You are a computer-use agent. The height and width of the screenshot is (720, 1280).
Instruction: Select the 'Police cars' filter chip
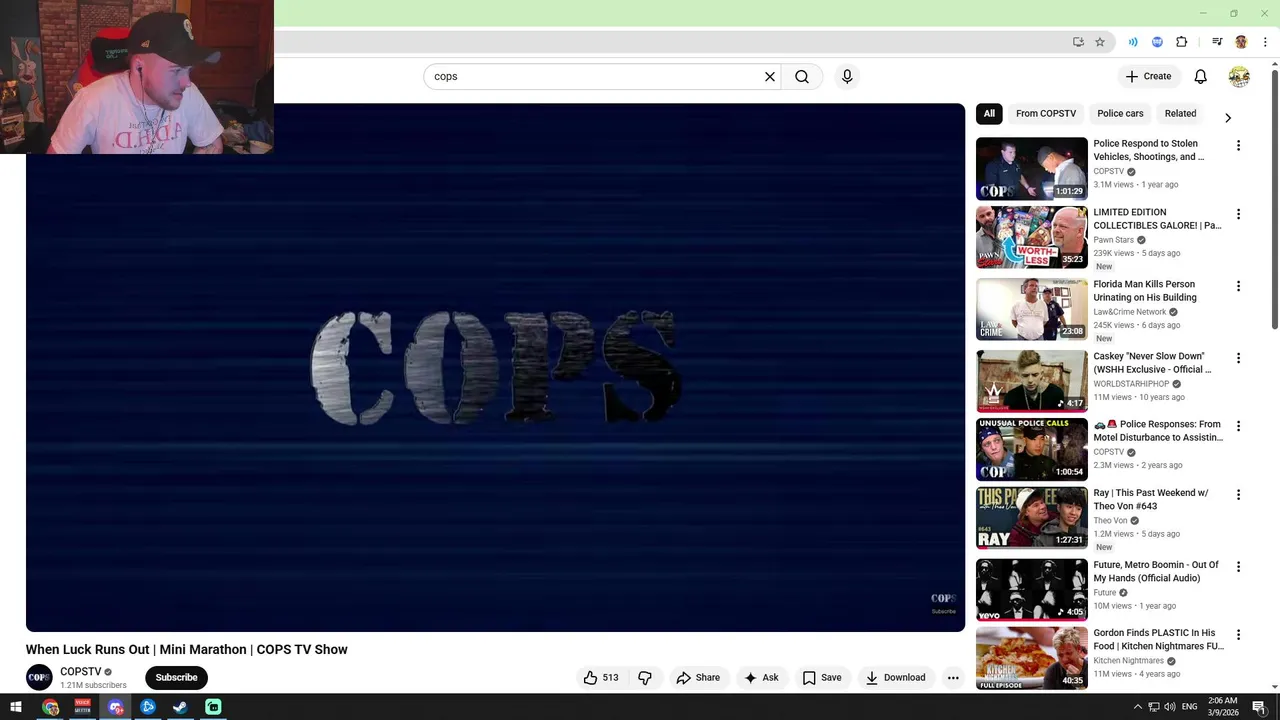(x=1120, y=114)
